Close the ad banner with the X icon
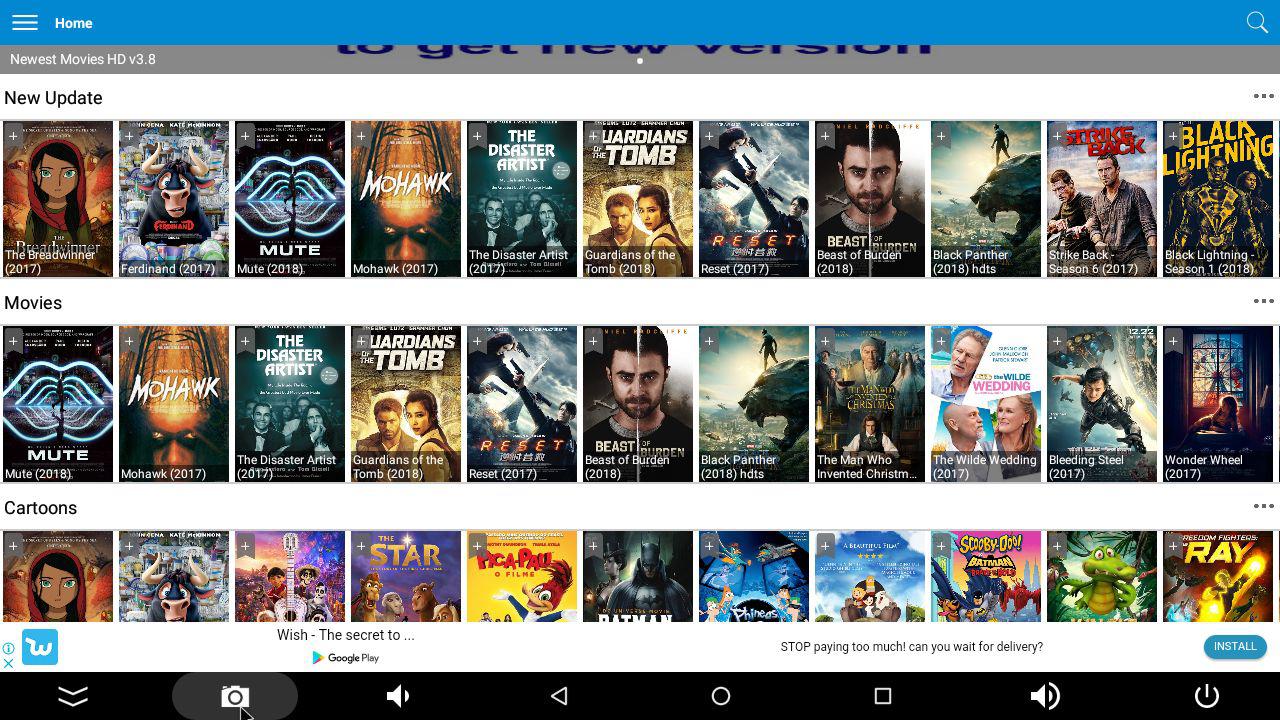Image resolution: width=1280 pixels, height=720 pixels. pos(8,663)
